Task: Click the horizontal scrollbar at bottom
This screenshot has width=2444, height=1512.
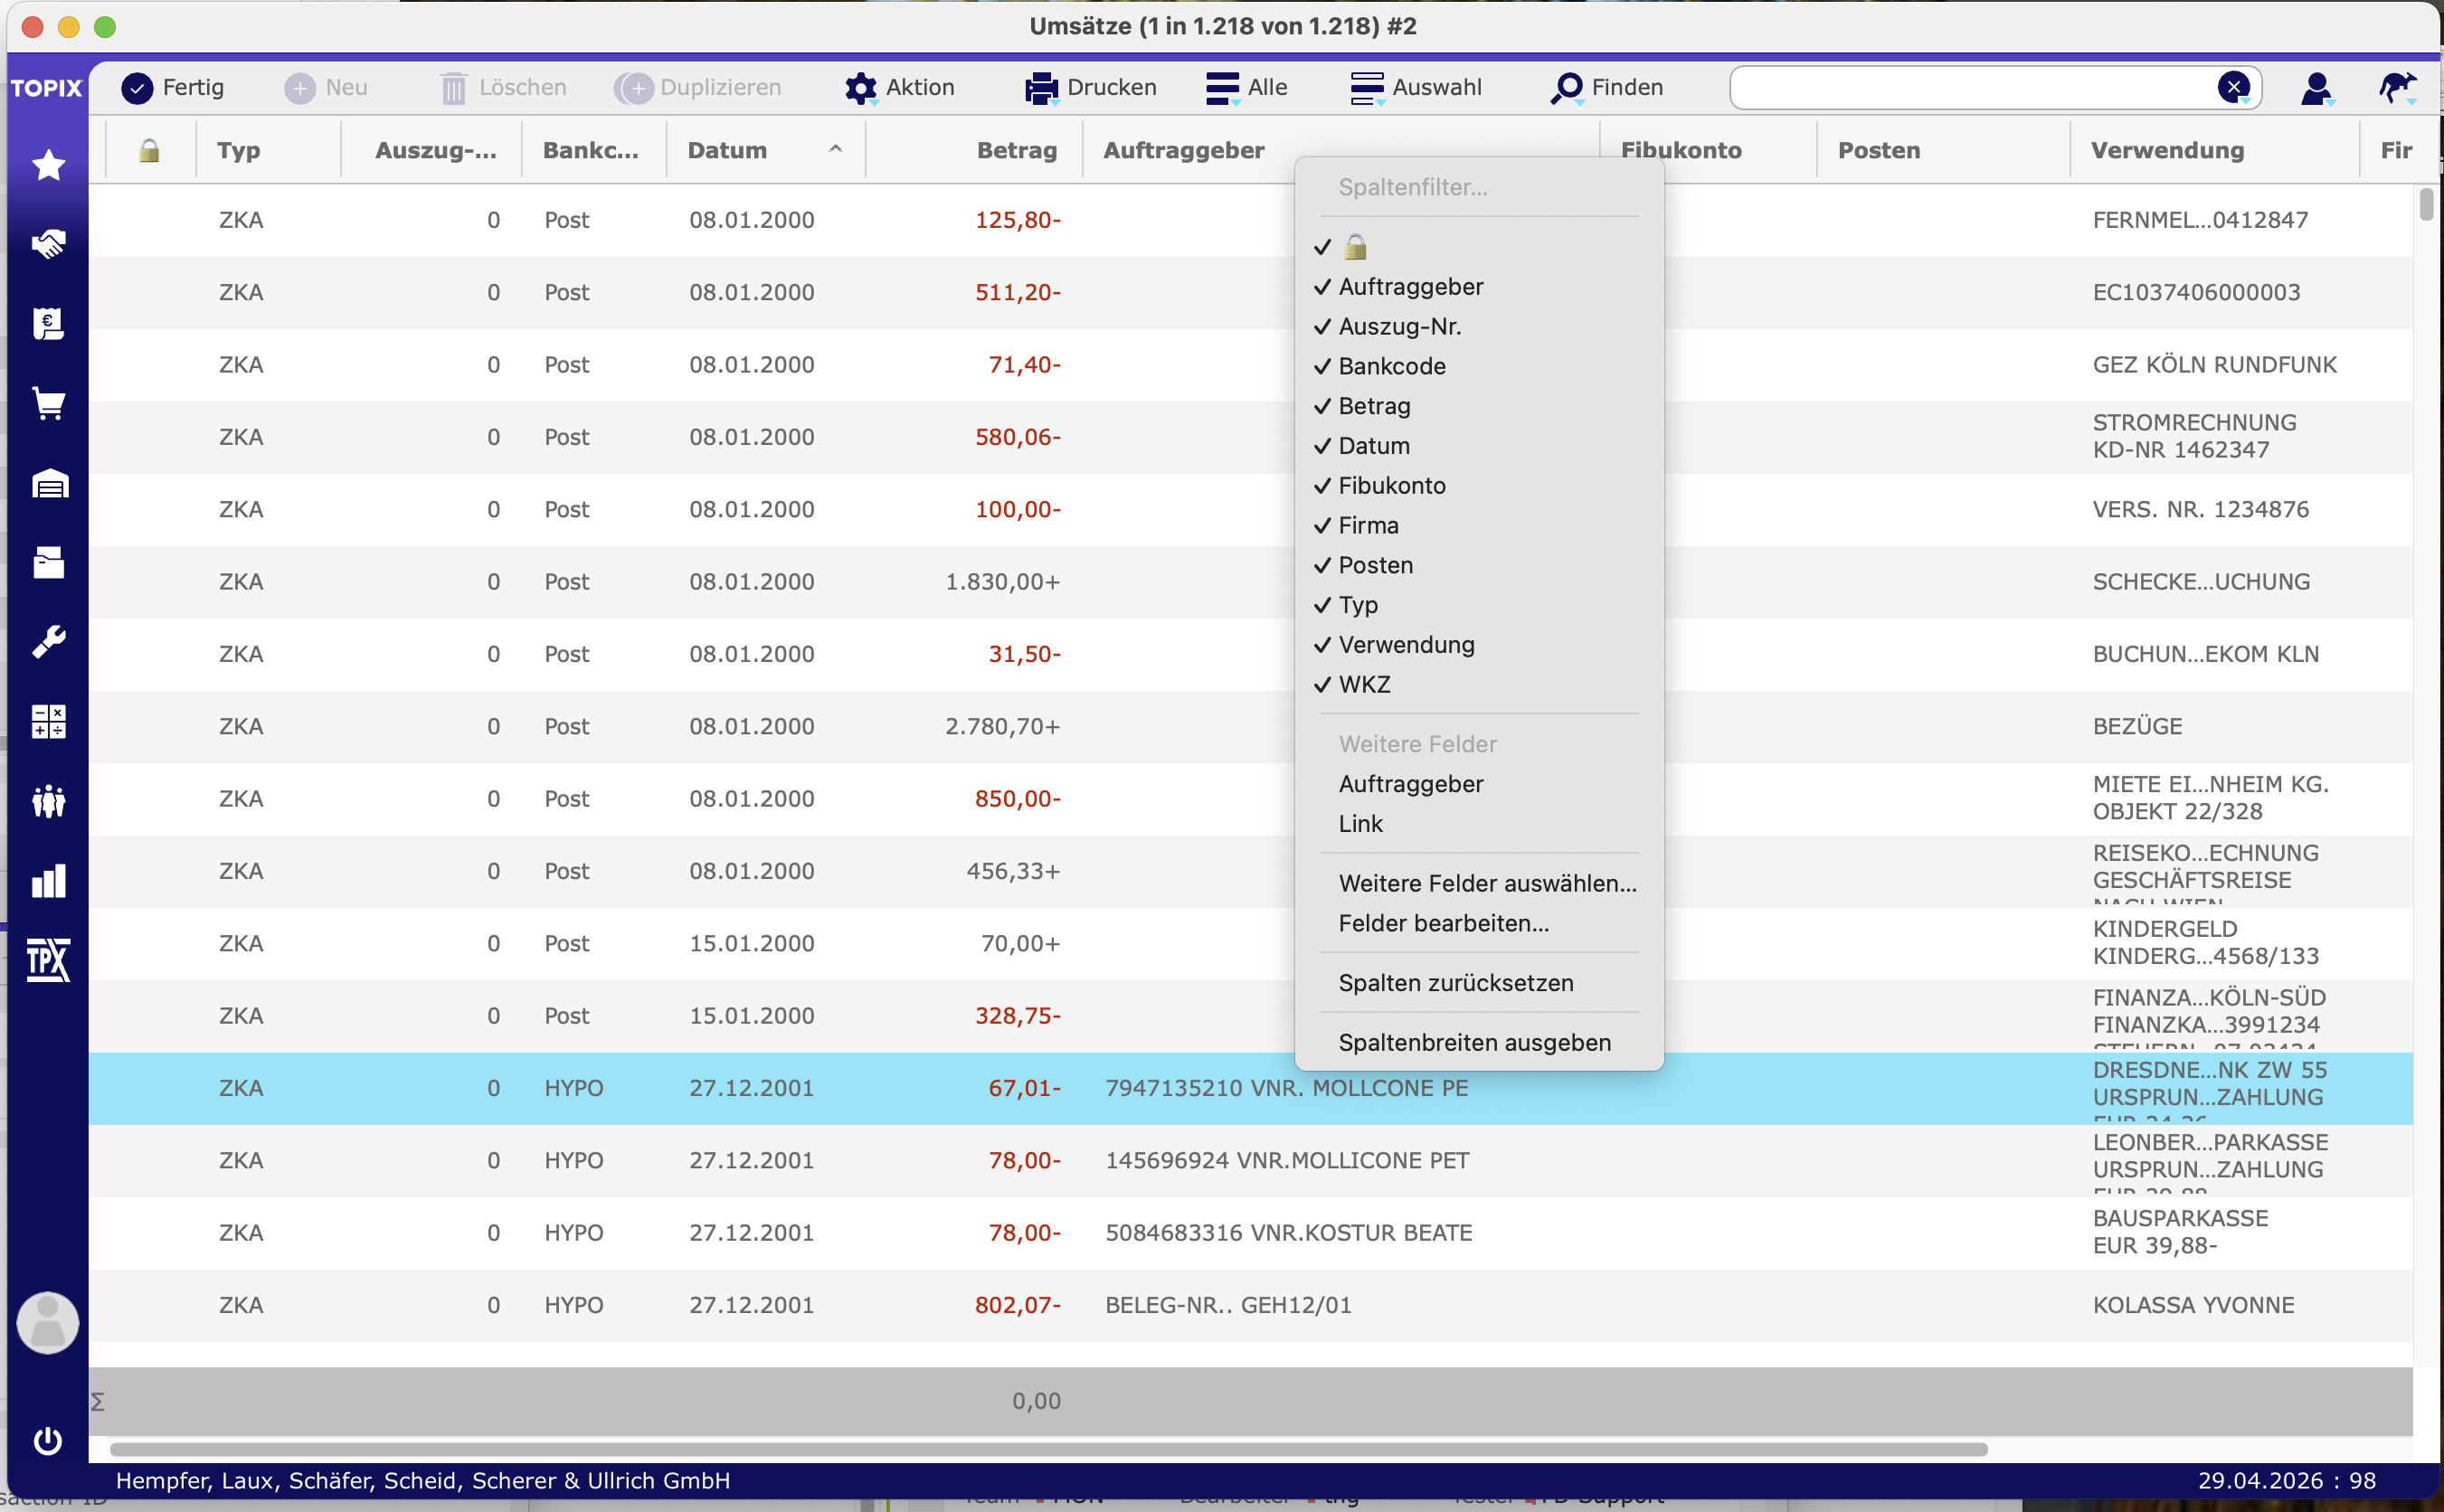Action: [x=1048, y=1449]
